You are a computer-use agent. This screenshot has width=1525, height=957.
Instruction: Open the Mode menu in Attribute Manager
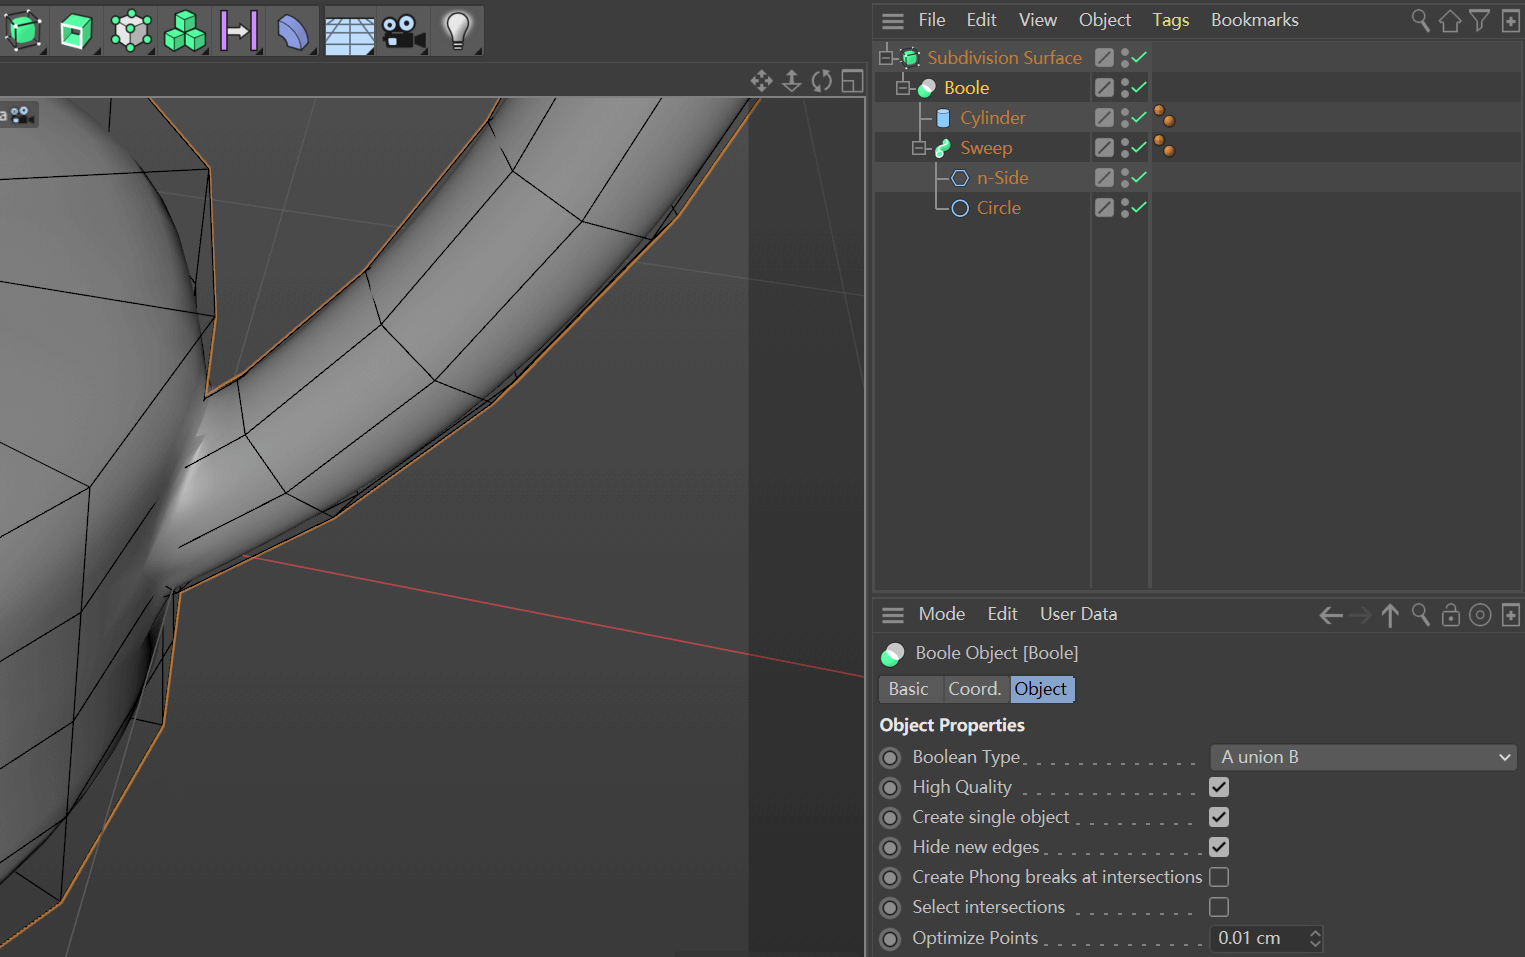pyautogui.click(x=942, y=614)
